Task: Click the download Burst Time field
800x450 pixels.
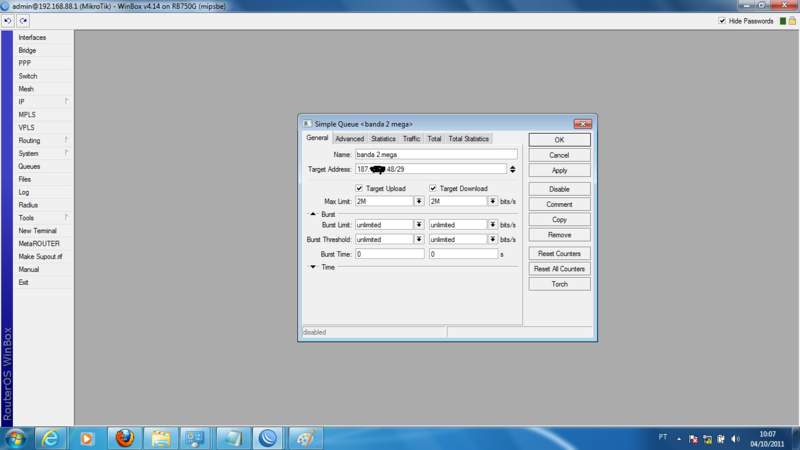Action: click(x=463, y=254)
